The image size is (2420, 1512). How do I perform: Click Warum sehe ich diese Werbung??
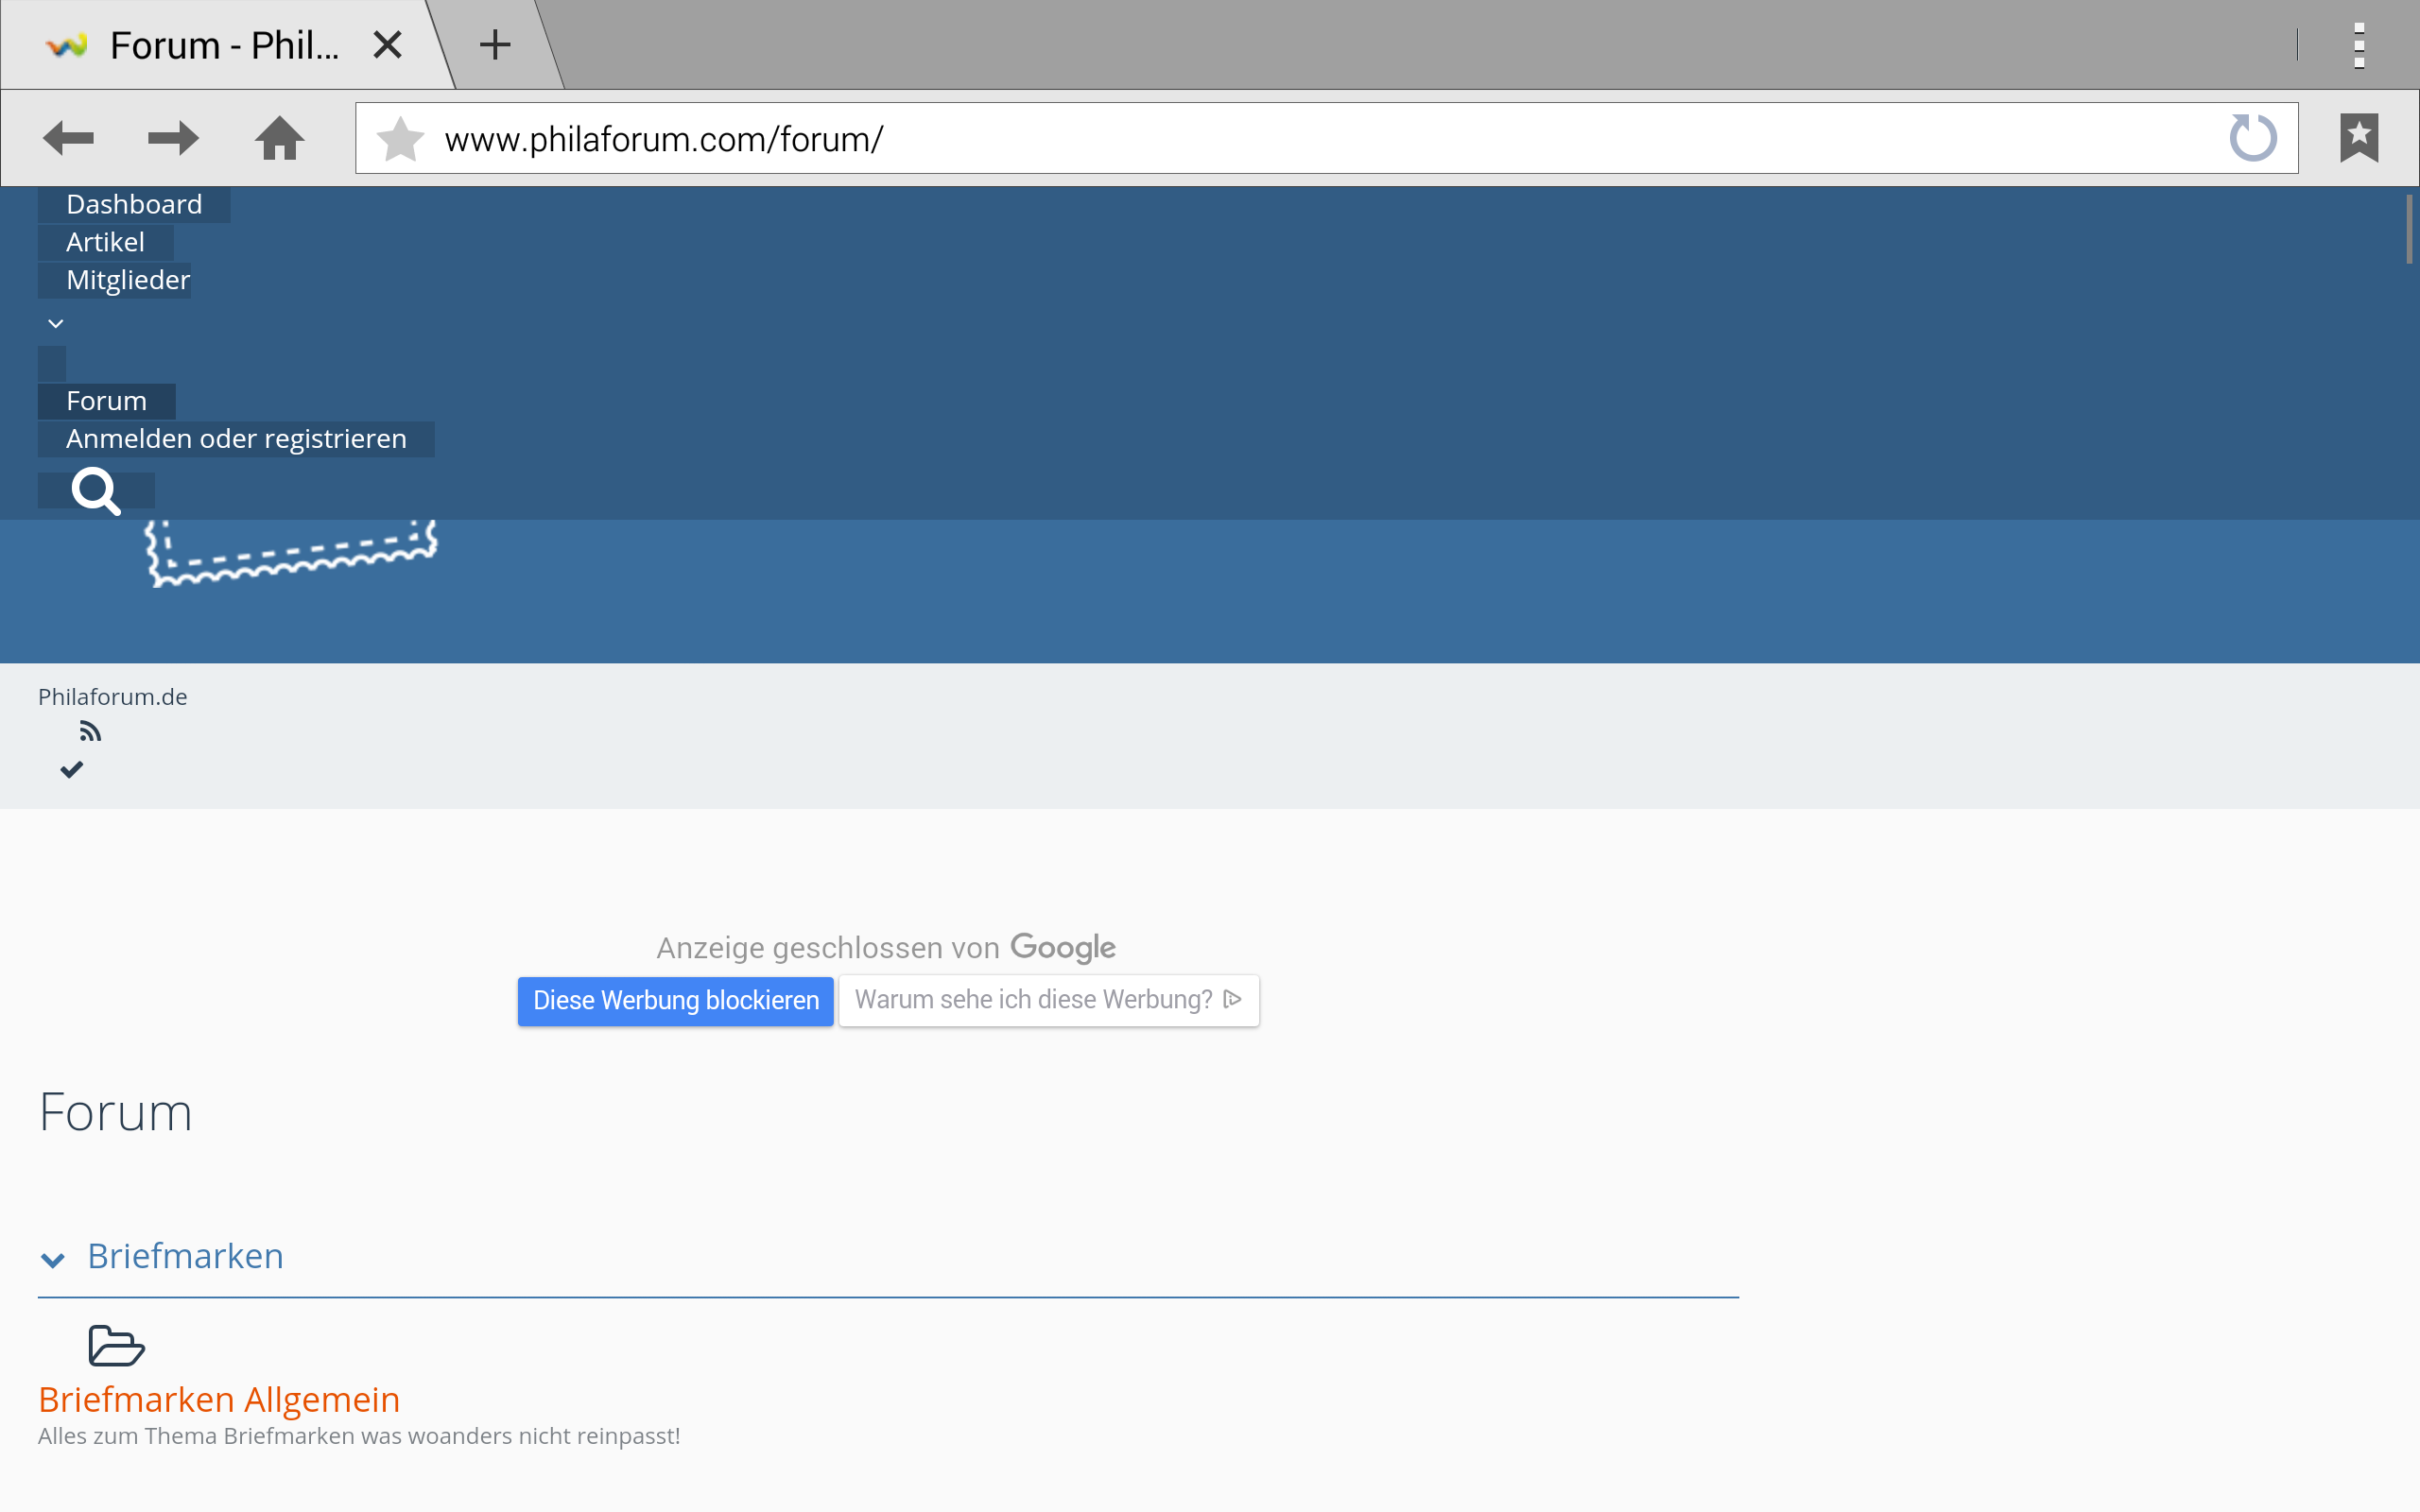click(1047, 1000)
